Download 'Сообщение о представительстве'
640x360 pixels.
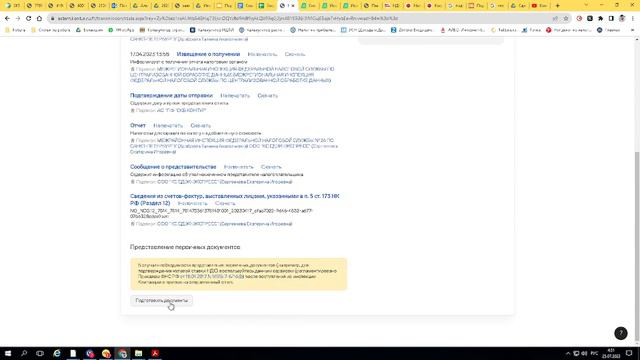(x=271, y=167)
